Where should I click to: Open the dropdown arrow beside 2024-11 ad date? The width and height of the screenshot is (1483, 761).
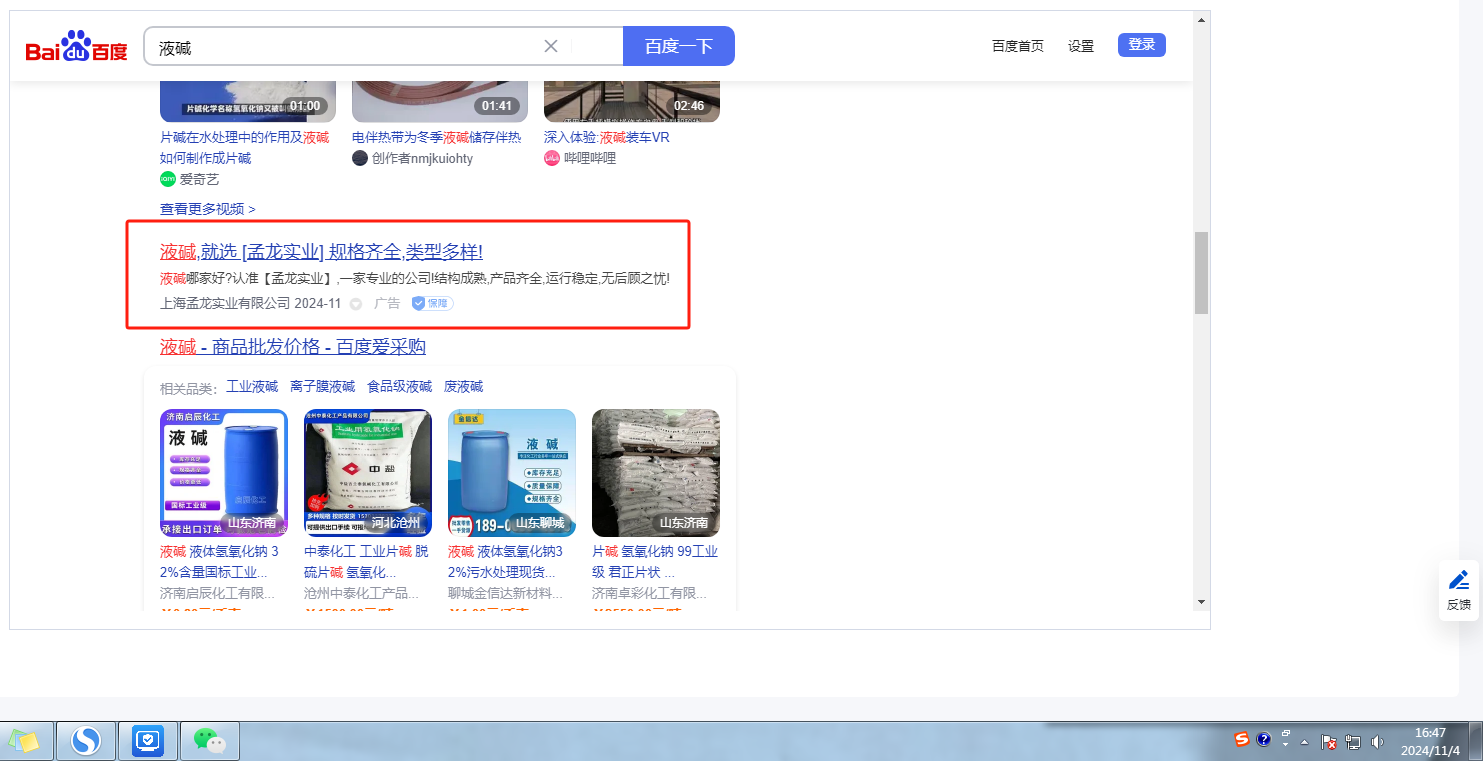click(x=355, y=304)
